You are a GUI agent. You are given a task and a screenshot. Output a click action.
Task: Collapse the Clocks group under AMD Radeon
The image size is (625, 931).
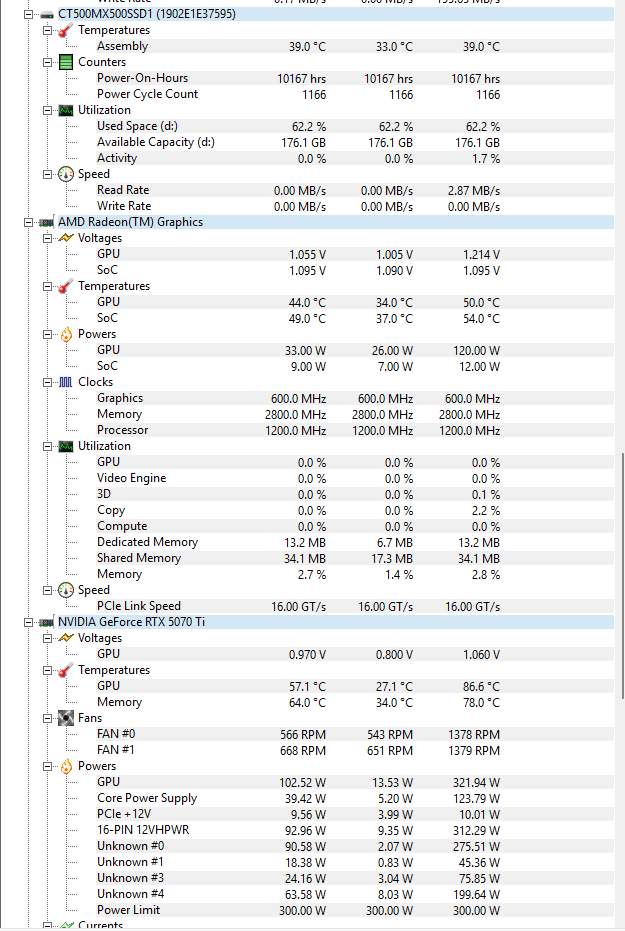[47, 382]
